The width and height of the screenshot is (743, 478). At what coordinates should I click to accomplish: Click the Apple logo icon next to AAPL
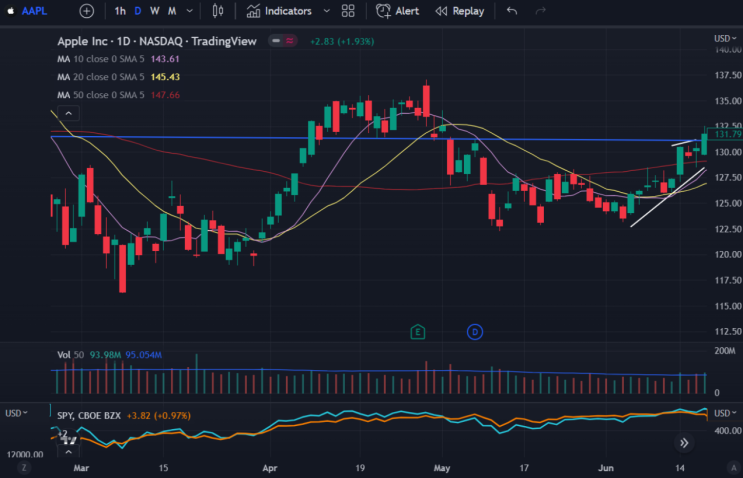click(10, 11)
